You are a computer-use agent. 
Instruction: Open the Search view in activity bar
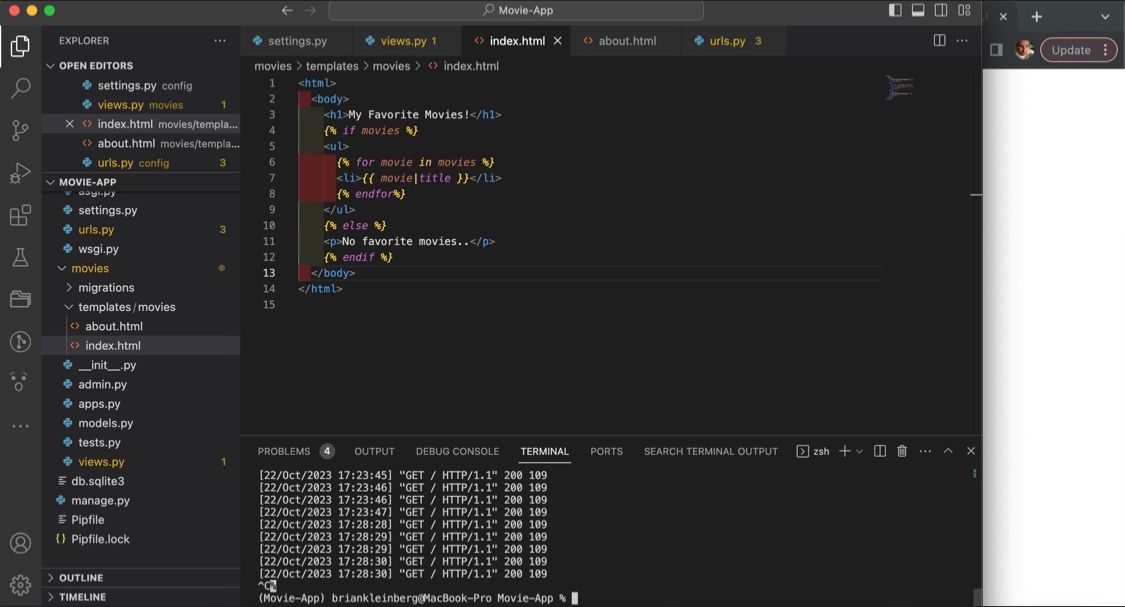(x=20, y=88)
